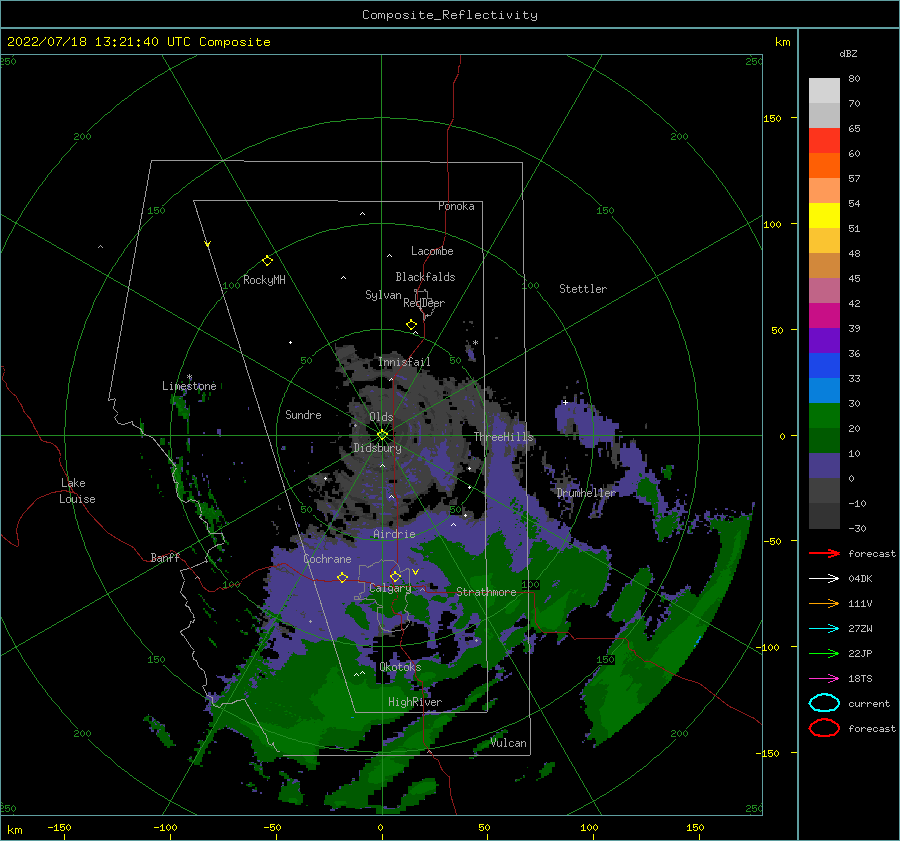Click the Lacombe label
Image resolution: width=900 pixels, height=841 pixels.
[432, 251]
